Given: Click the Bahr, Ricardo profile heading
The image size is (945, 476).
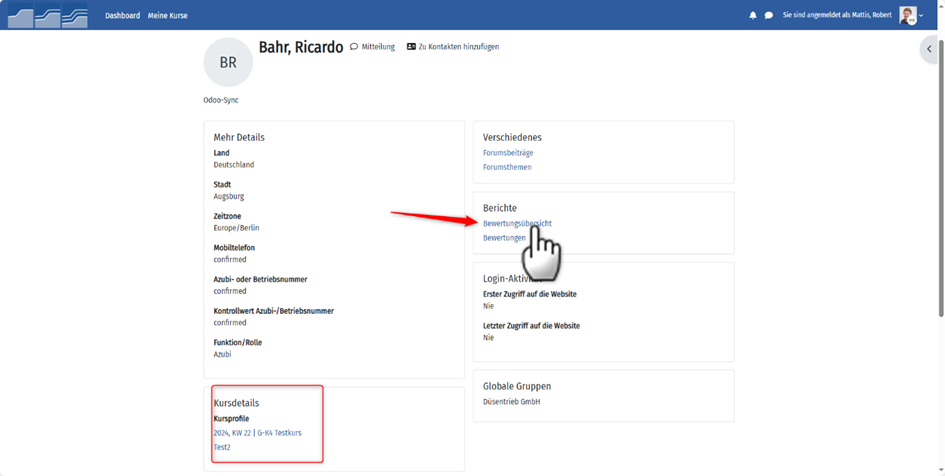Looking at the screenshot, I should [300, 47].
